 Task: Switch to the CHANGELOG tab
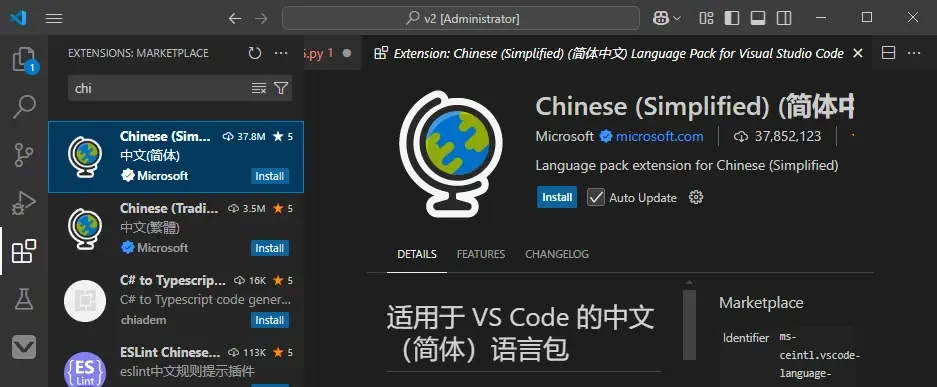click(556, 254)
